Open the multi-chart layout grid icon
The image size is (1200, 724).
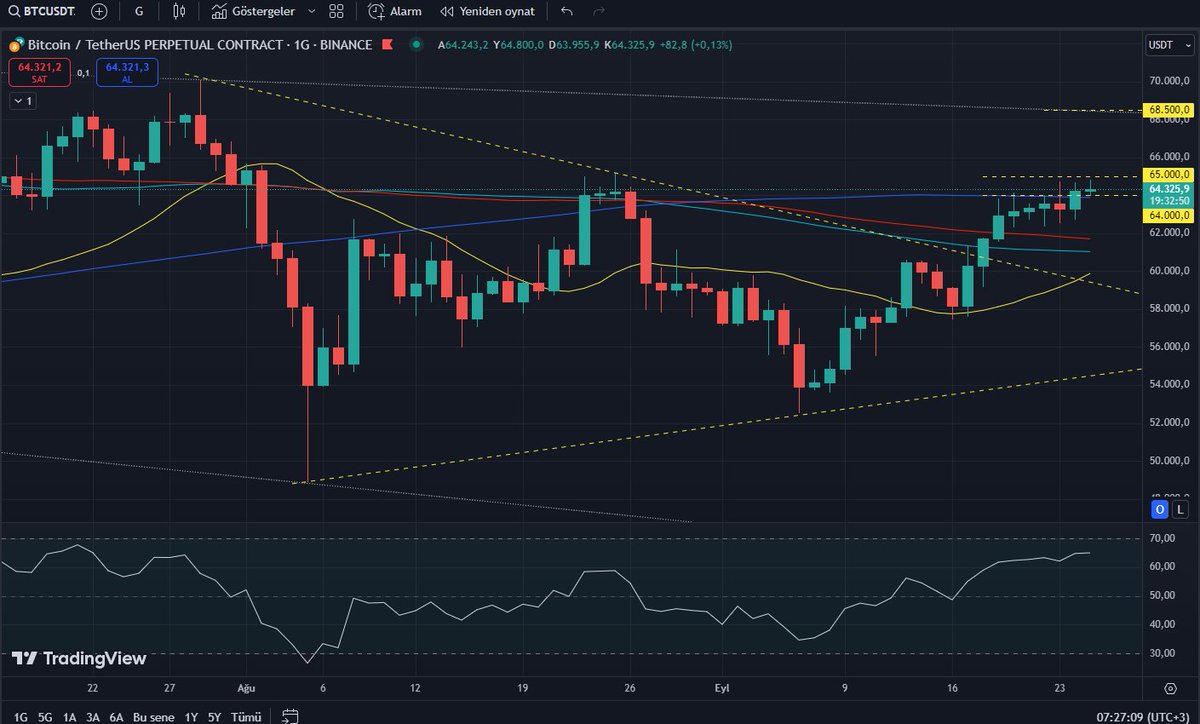[x=335, y=11]
